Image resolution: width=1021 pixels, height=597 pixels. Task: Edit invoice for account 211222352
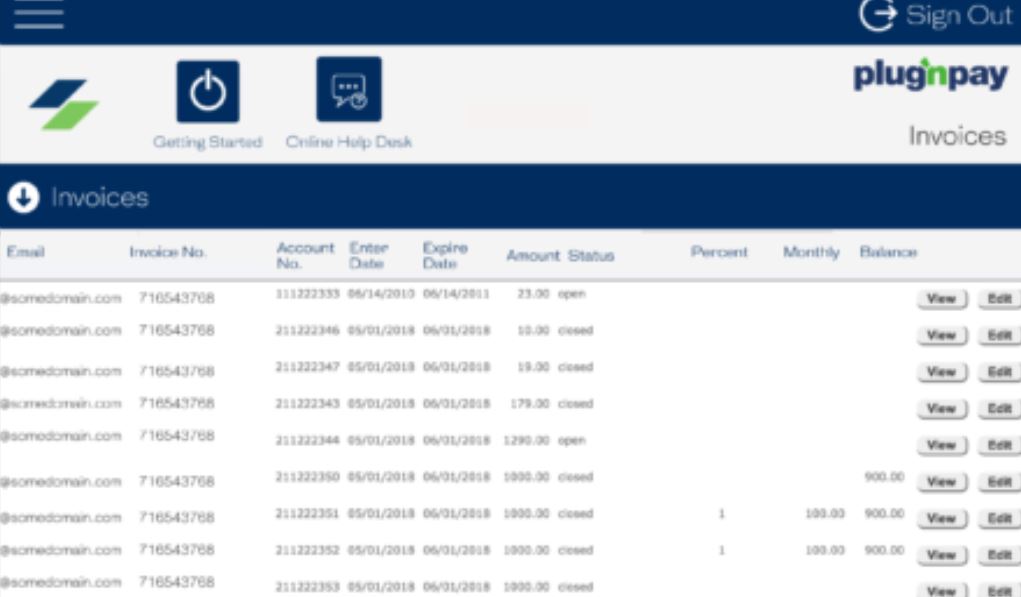click(1000, 555)
